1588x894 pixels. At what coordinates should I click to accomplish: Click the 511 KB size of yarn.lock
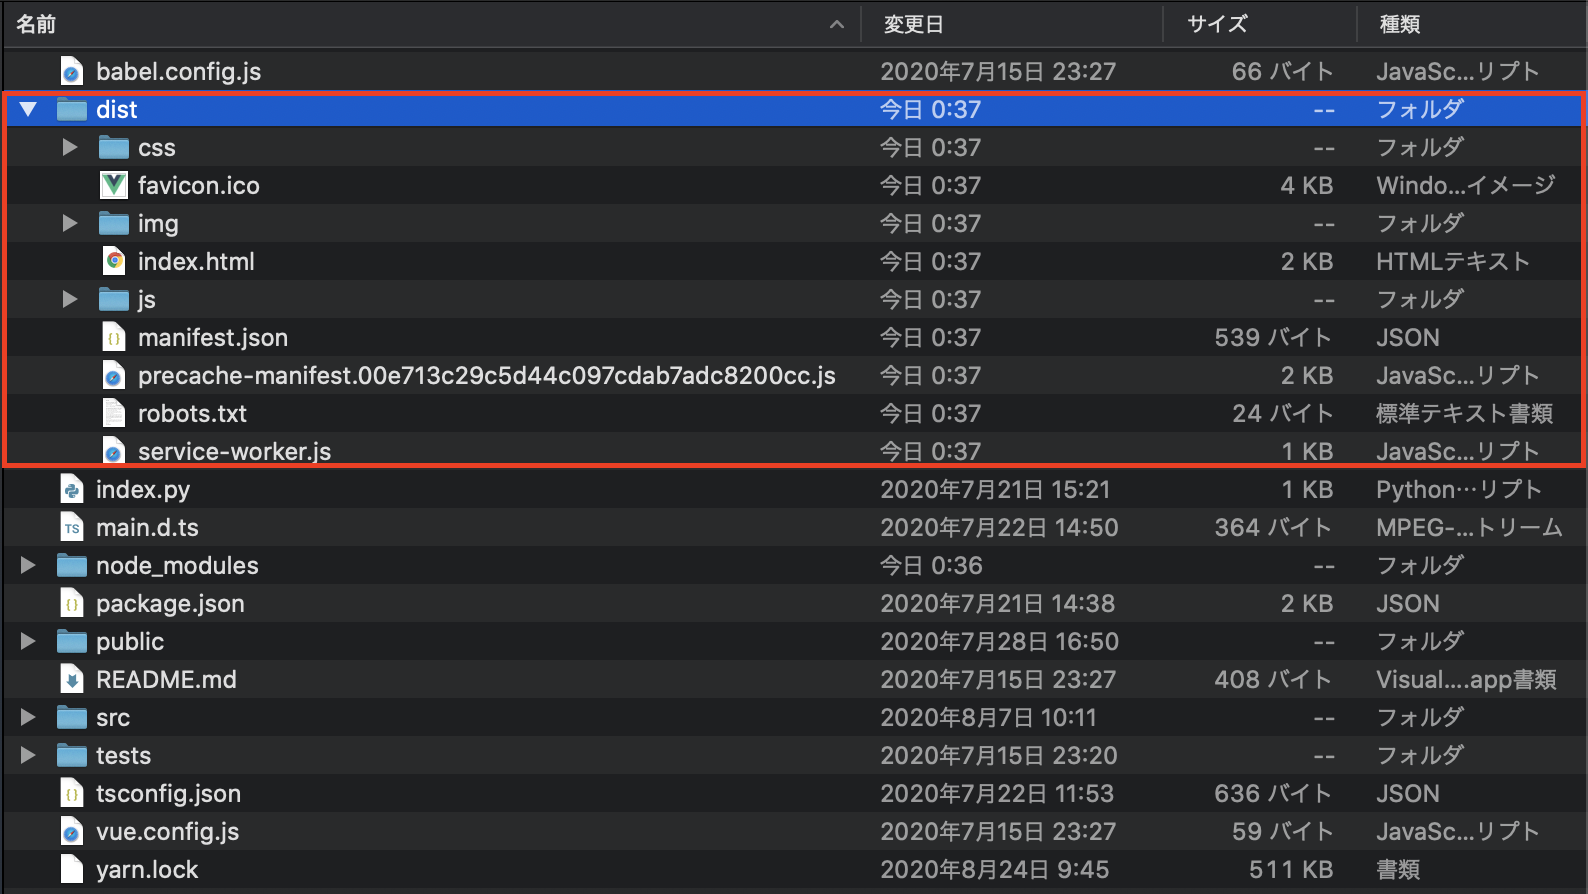1291,869
